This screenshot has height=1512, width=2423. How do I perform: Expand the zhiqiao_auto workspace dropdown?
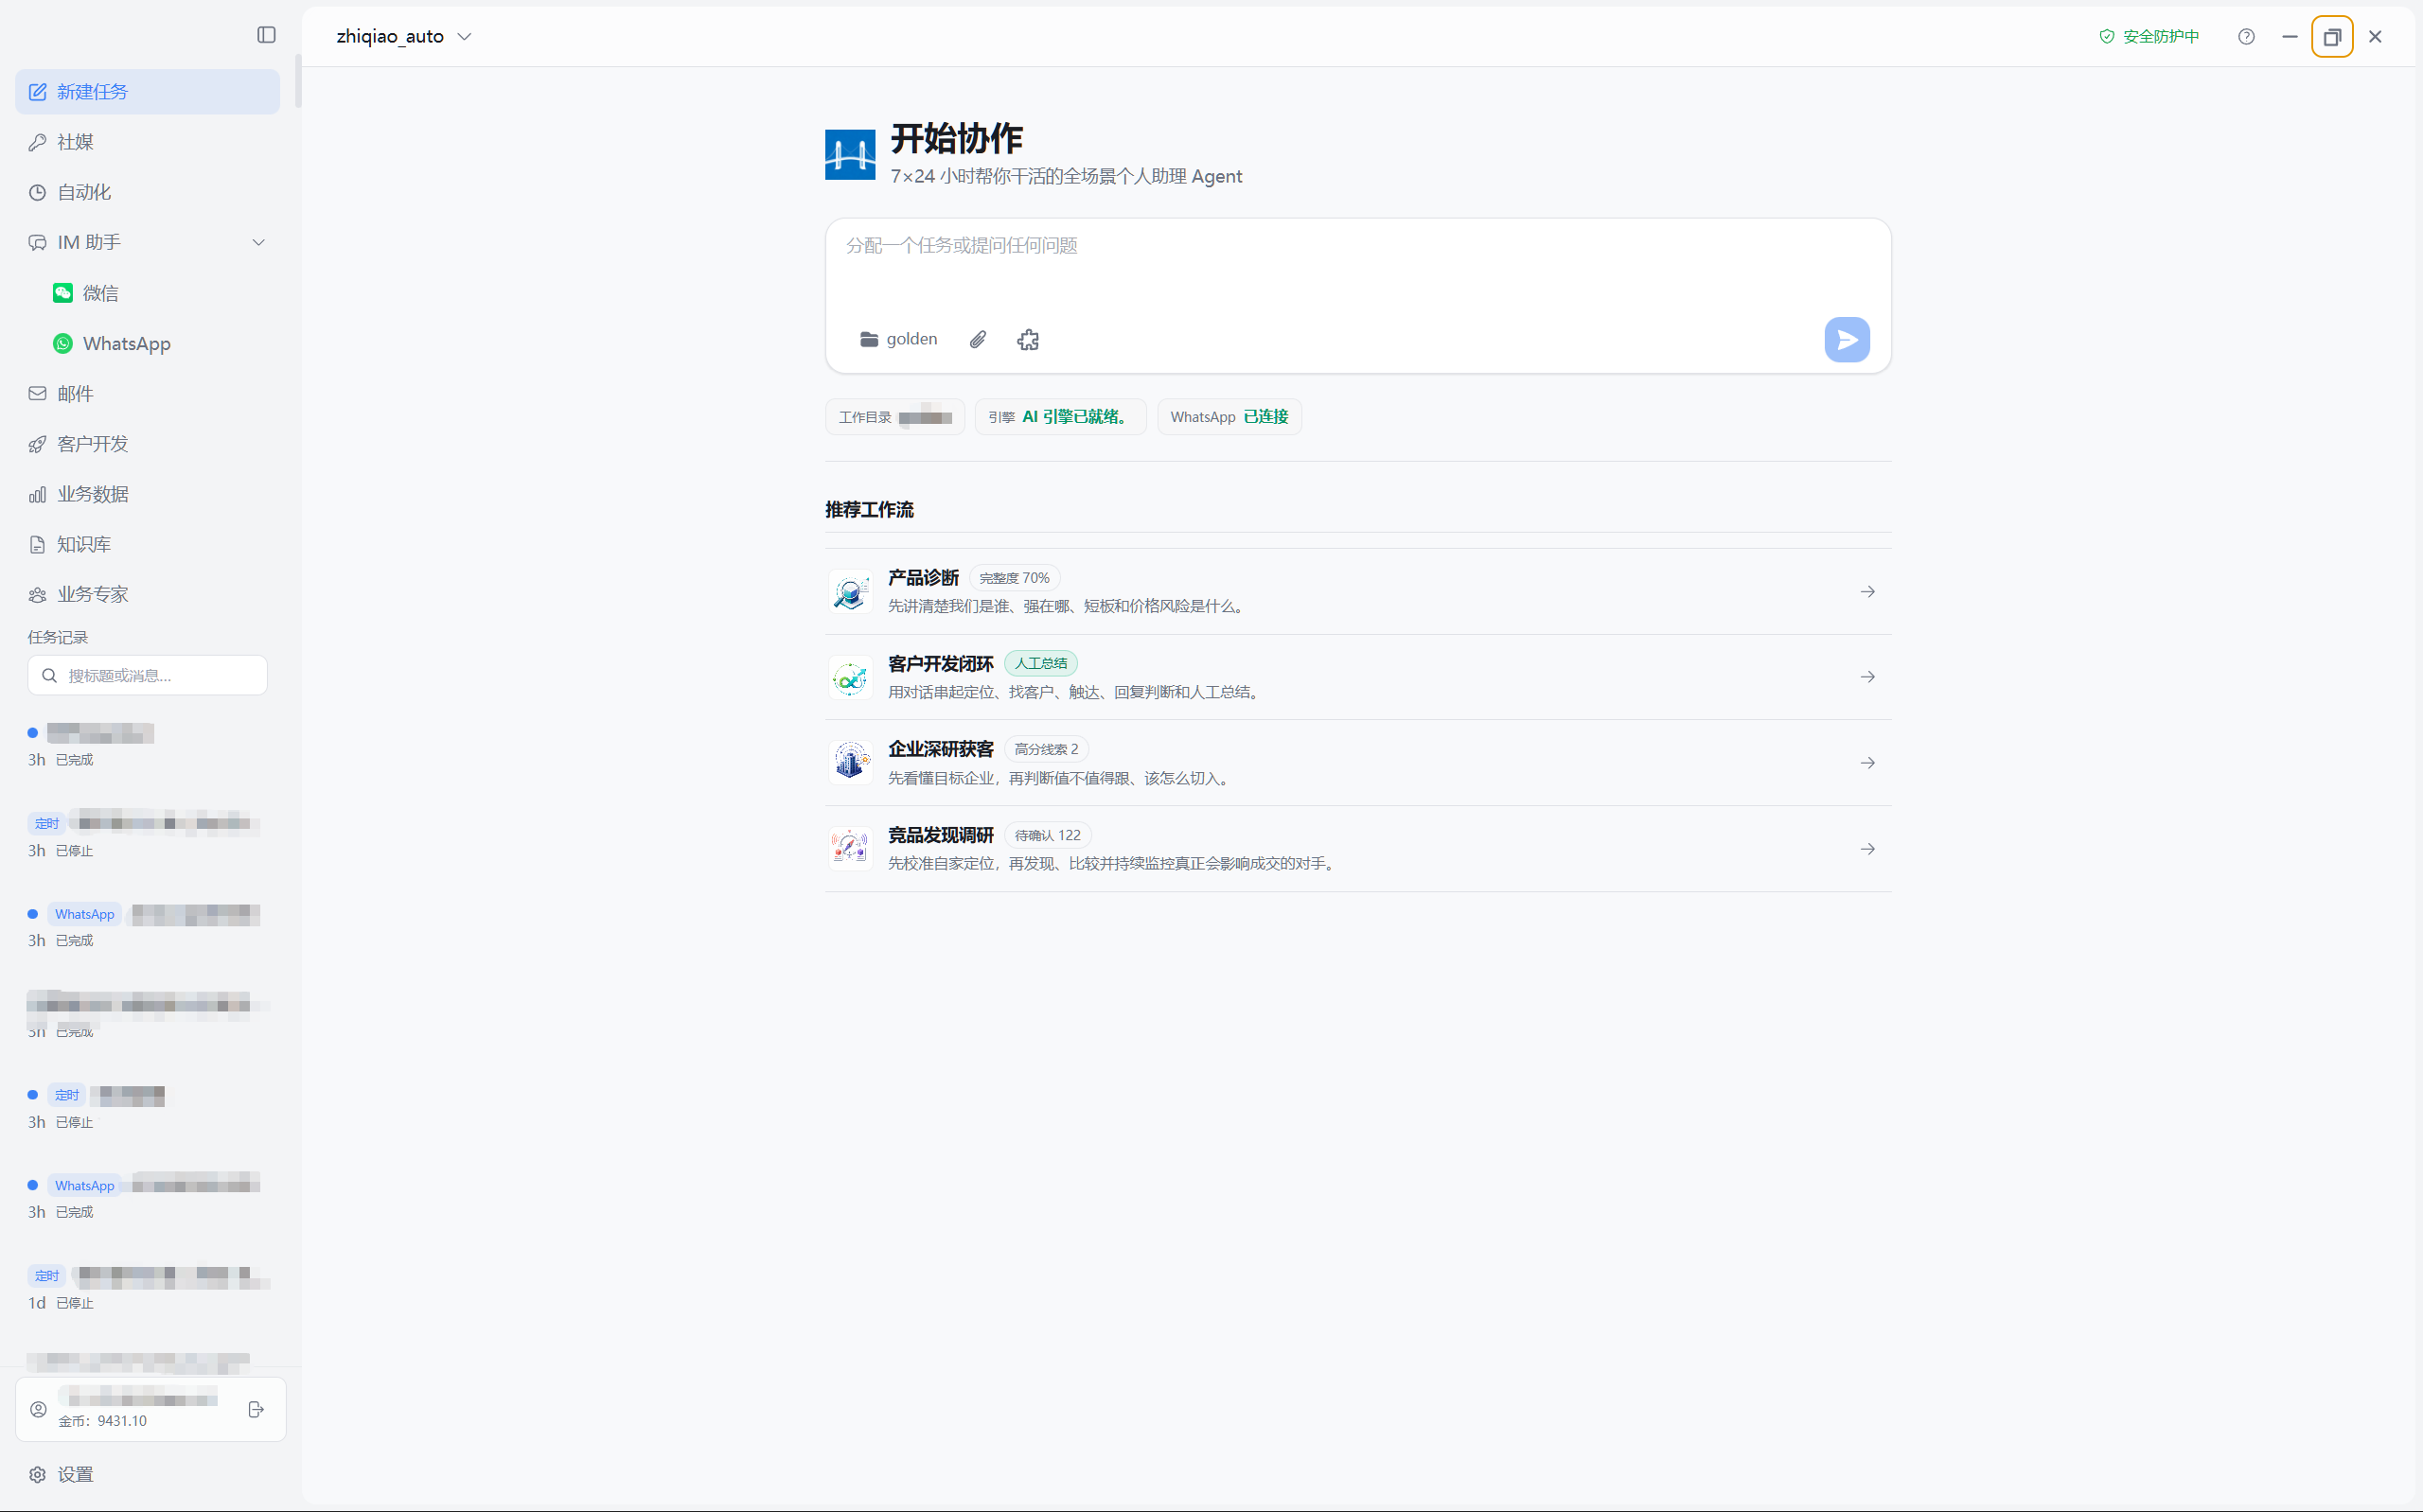(x=404, y=37)
